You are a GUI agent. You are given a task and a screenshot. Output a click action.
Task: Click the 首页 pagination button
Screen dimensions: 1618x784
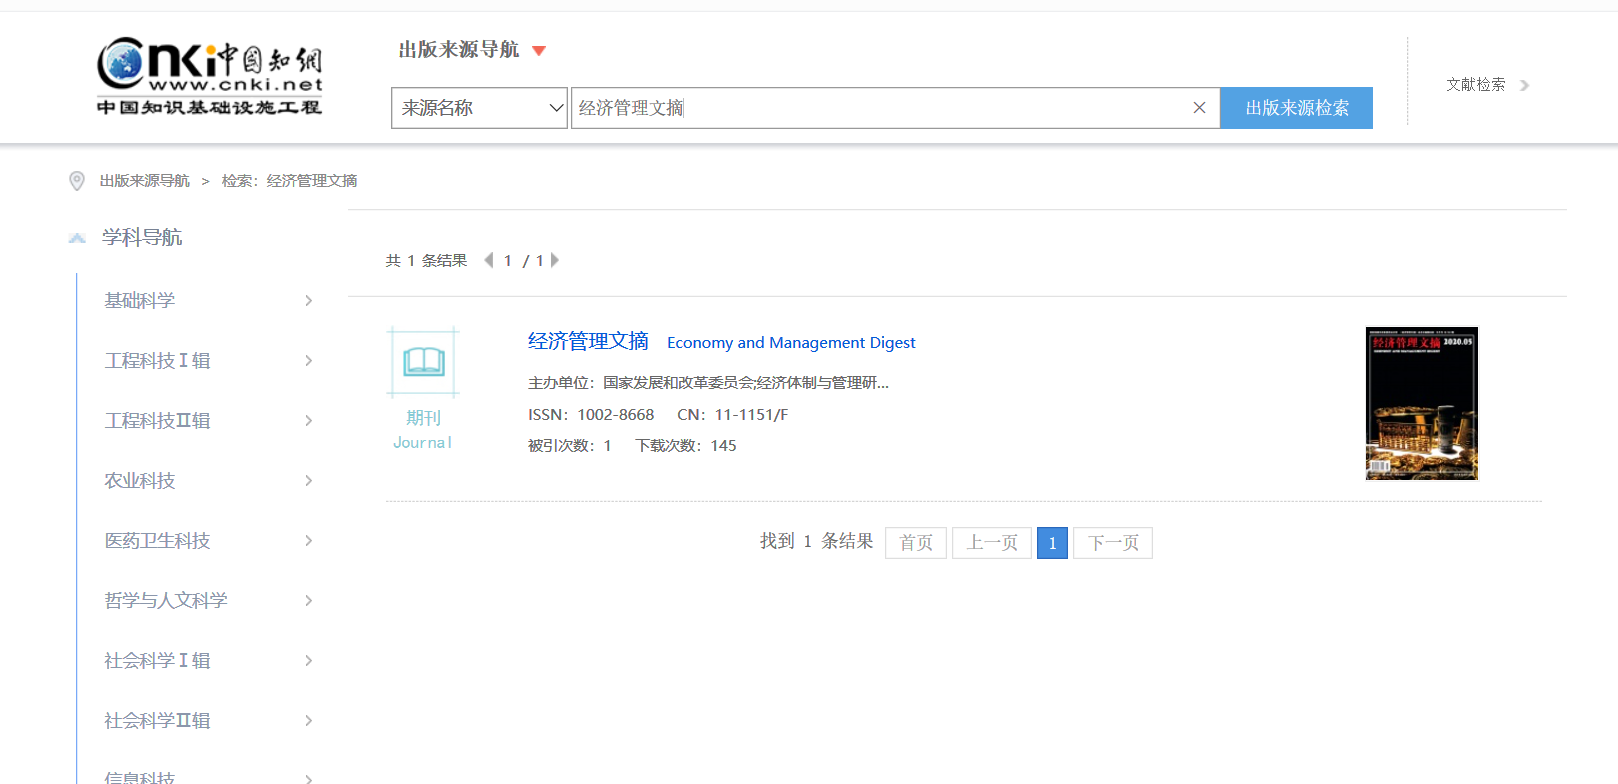click(x=916, y=543)
